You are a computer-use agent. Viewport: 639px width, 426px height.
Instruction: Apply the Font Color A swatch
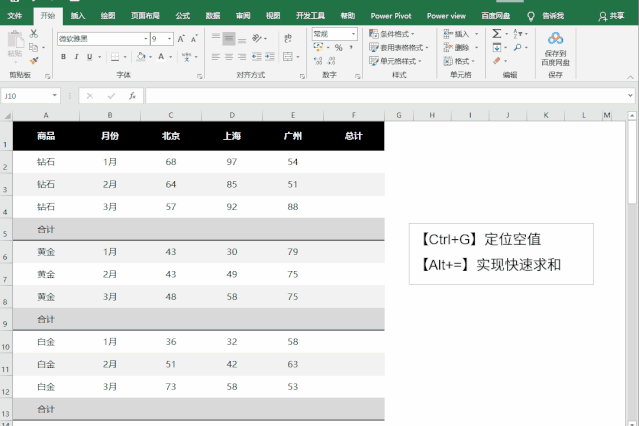(x=161, y=57)
